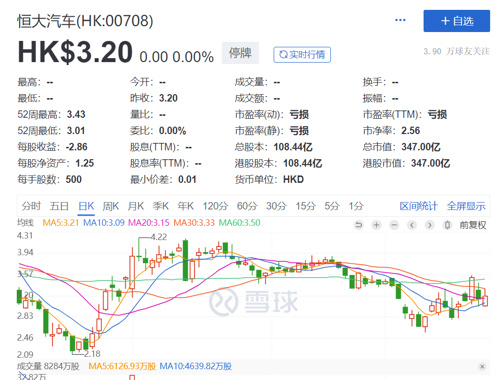Click the chart reset undo-arrow icon

click(359, 225)
